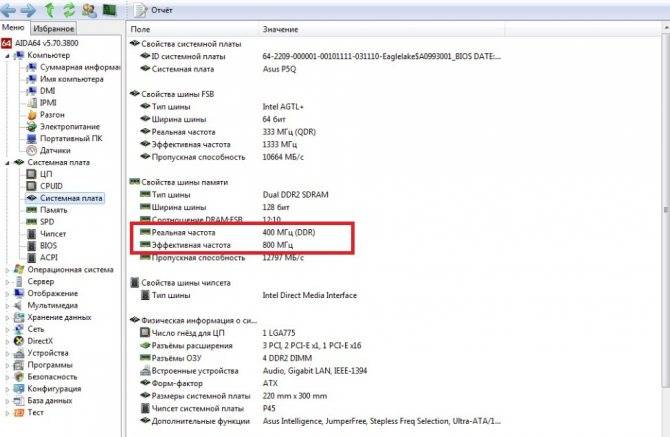
Task: Open the Отчёт report button
Action: point(153,10)
